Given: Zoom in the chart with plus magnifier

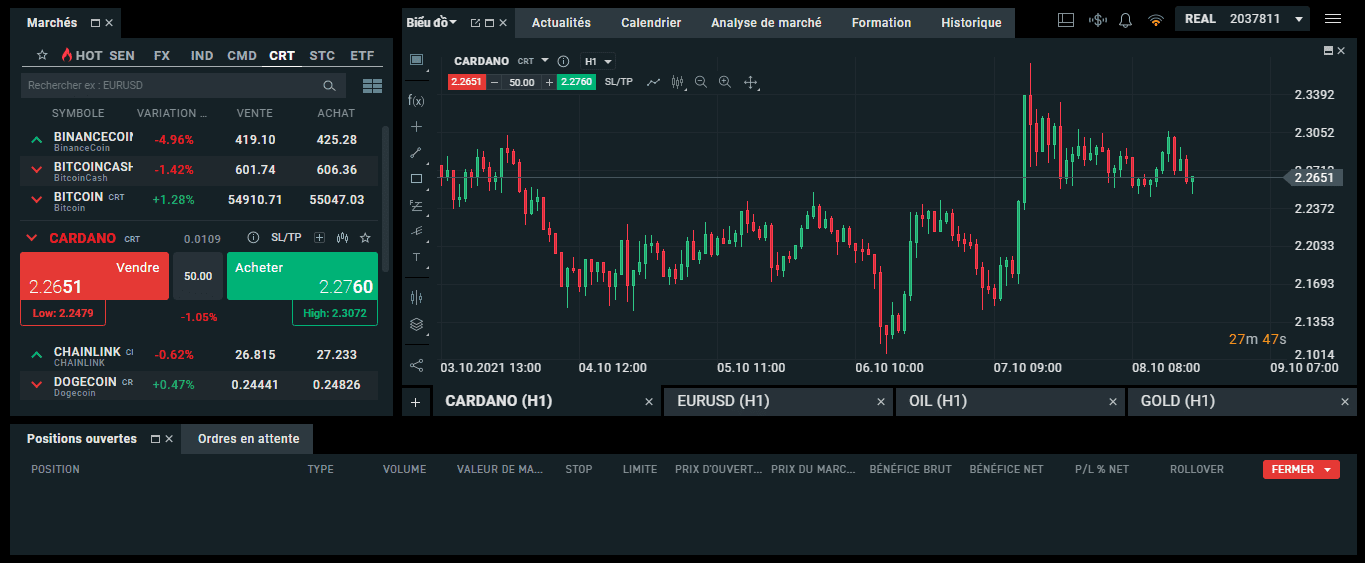Looking at the screenshot, I should tap(725, 82).
